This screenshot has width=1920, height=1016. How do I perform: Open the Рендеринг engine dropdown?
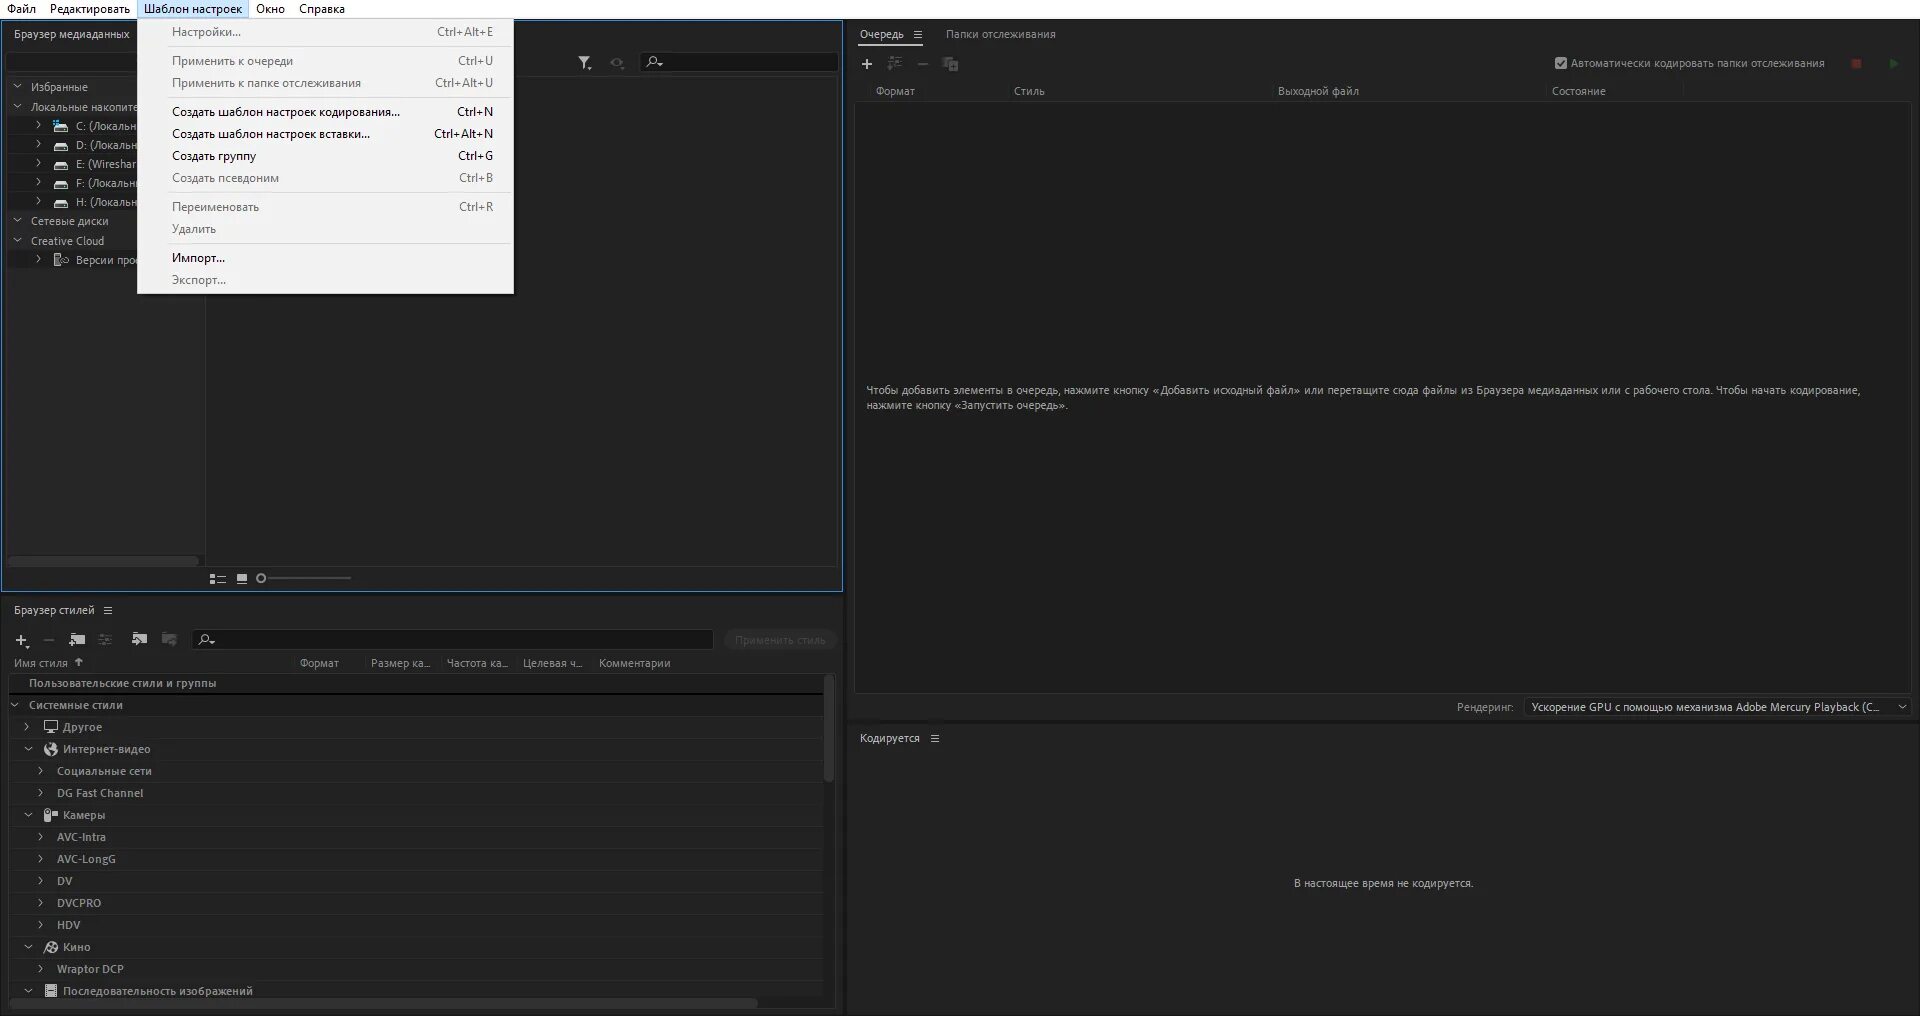pos(1717,707)
